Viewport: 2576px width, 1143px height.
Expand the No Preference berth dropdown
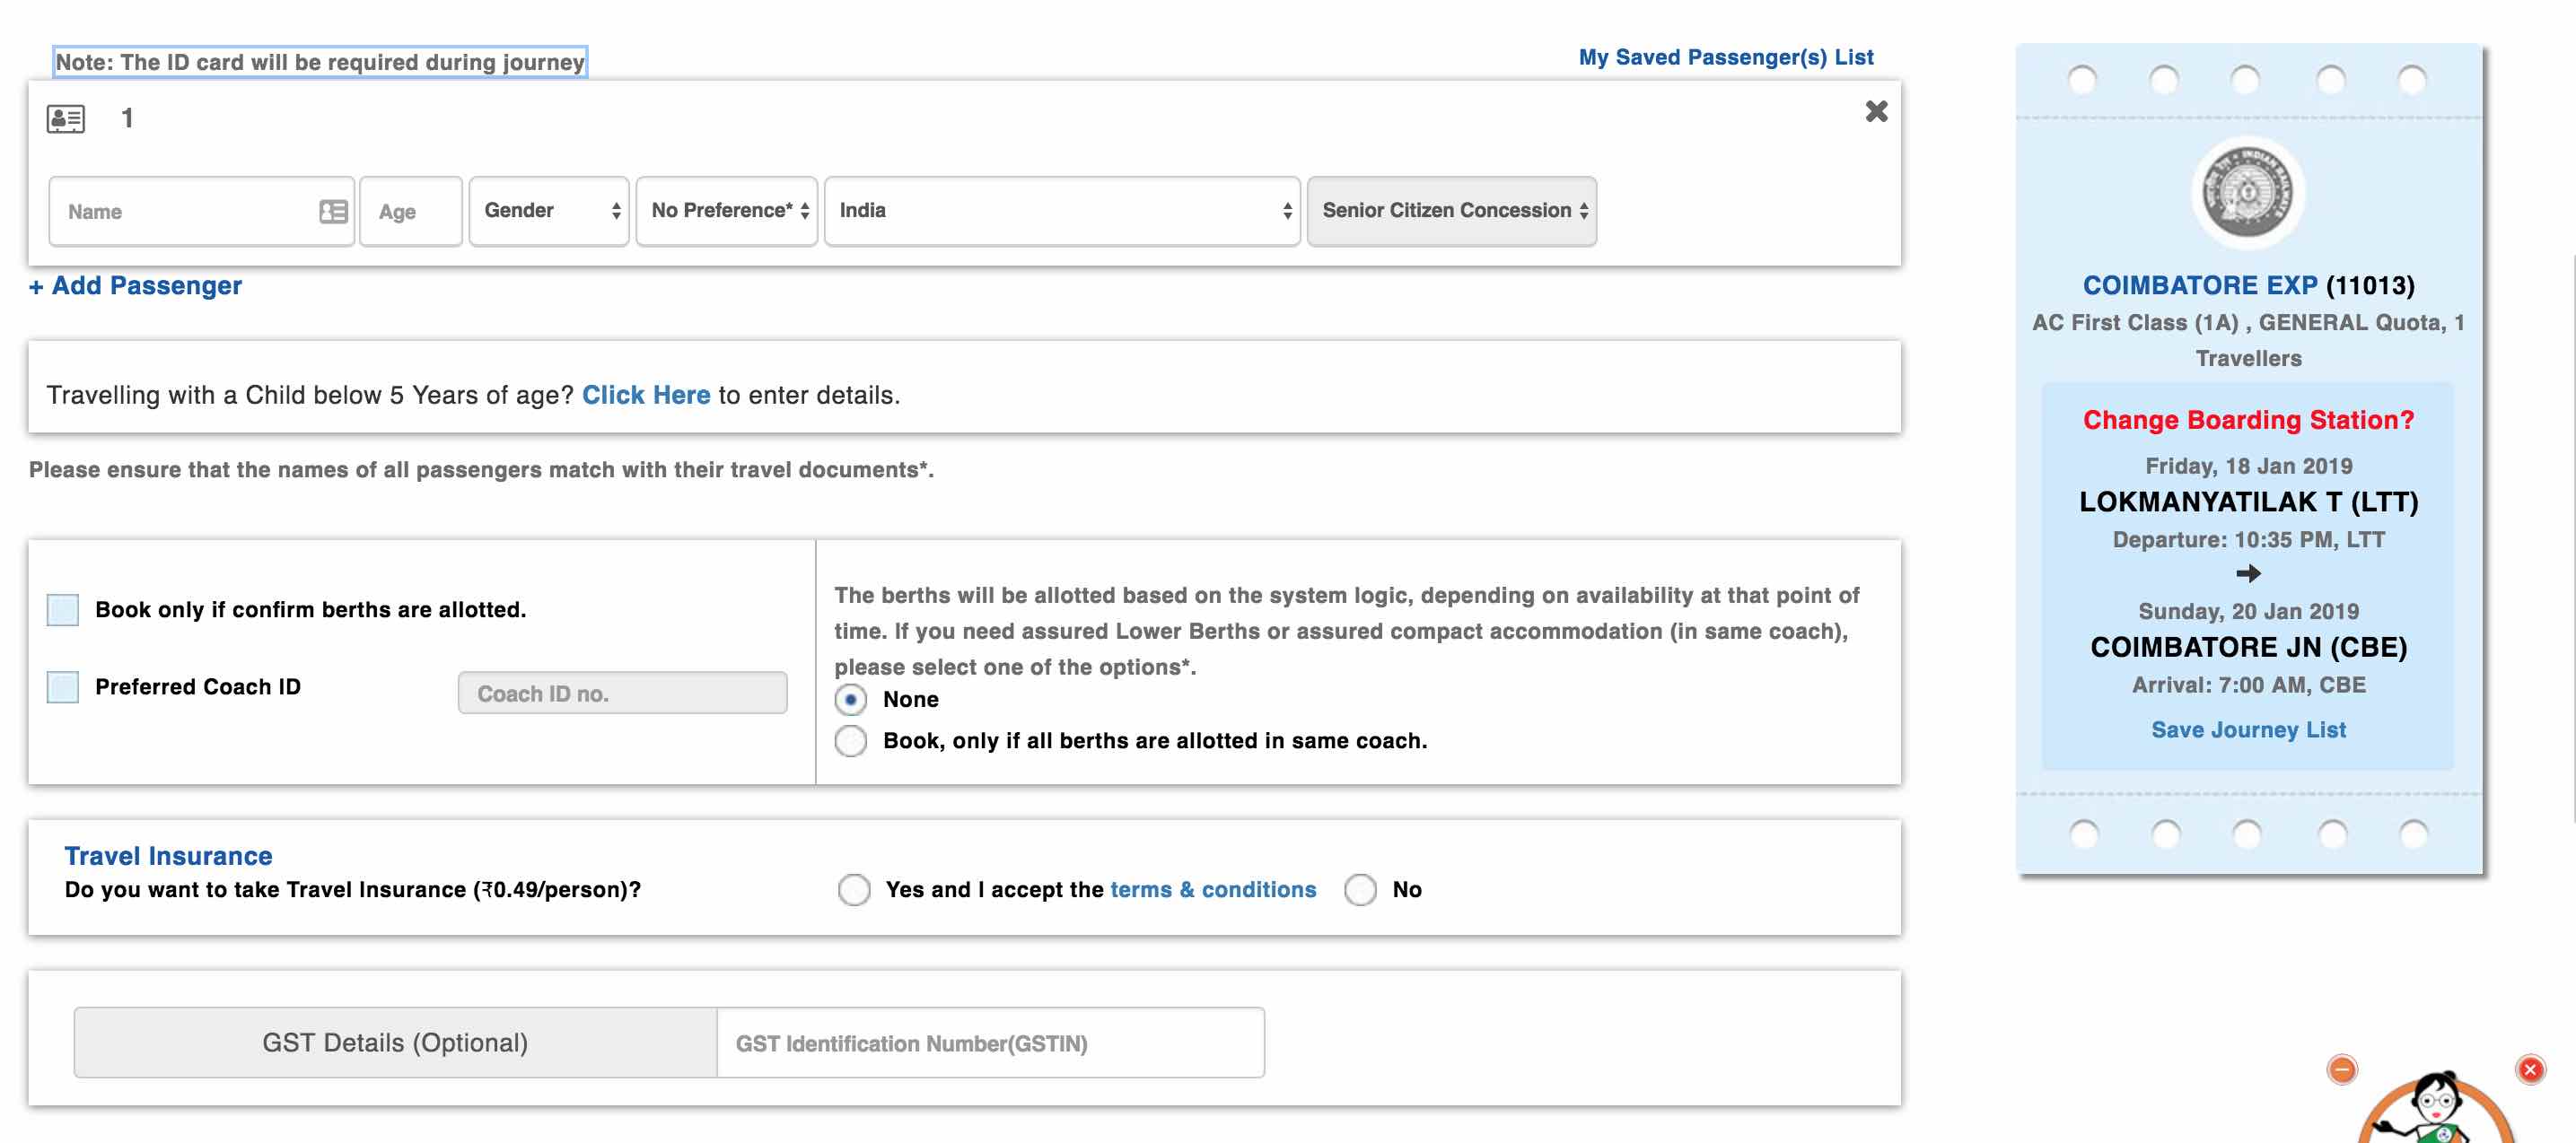[728, 208]
